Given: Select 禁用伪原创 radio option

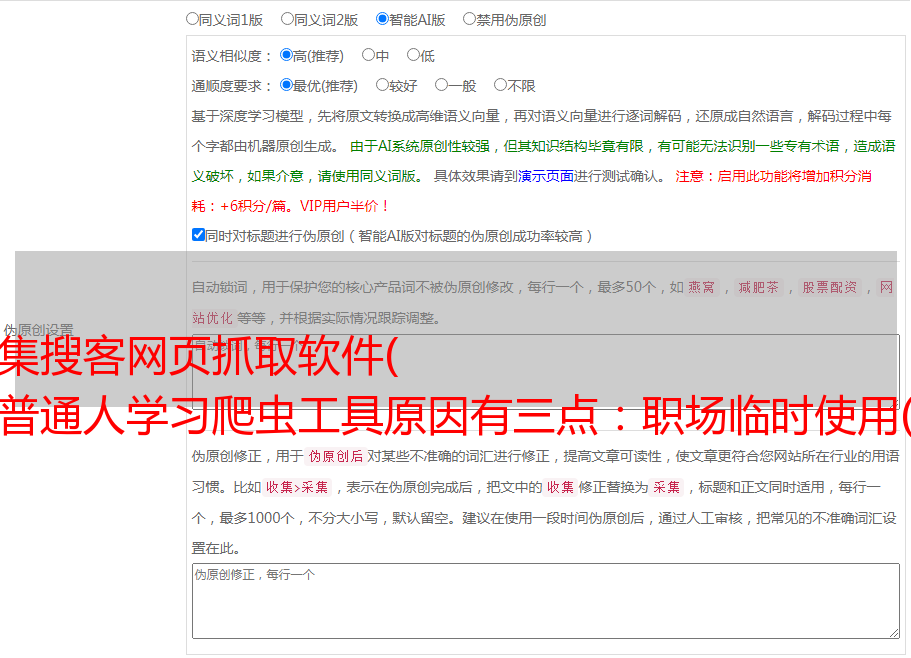Looking at the screenshot, I should click(469, 19).
